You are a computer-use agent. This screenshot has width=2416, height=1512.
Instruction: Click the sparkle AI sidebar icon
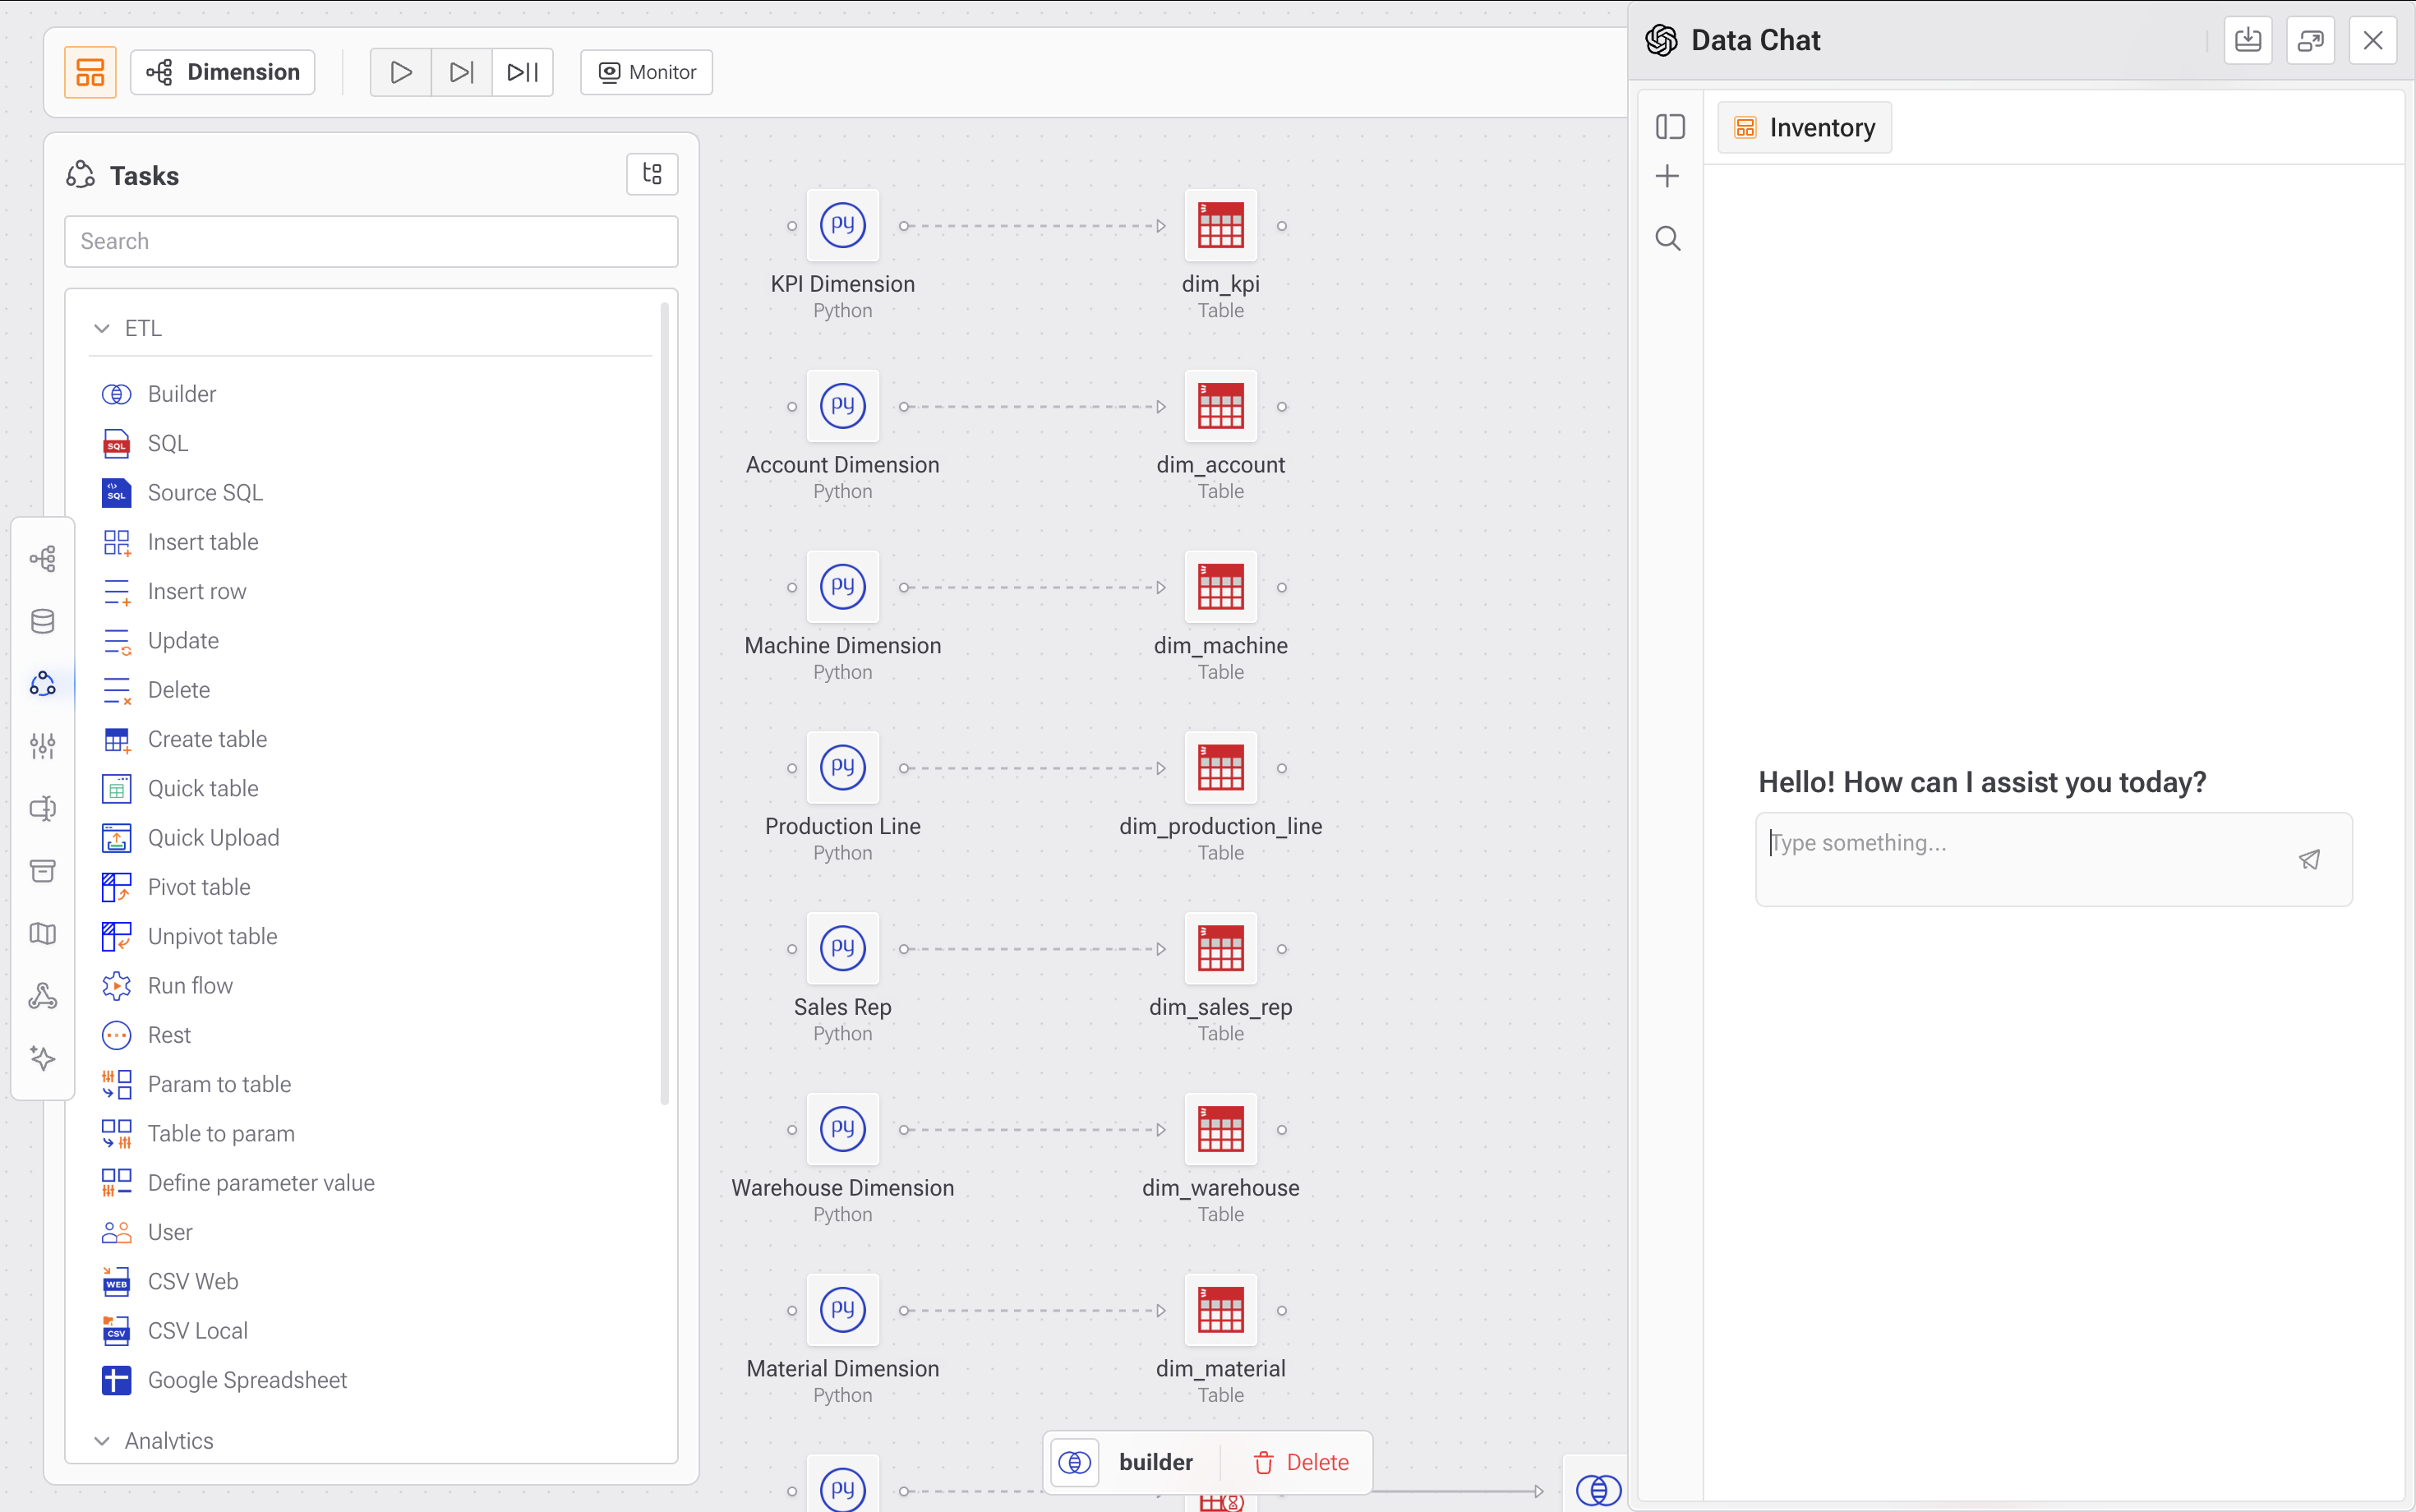pyautogui.click(x=43, y=1057)
